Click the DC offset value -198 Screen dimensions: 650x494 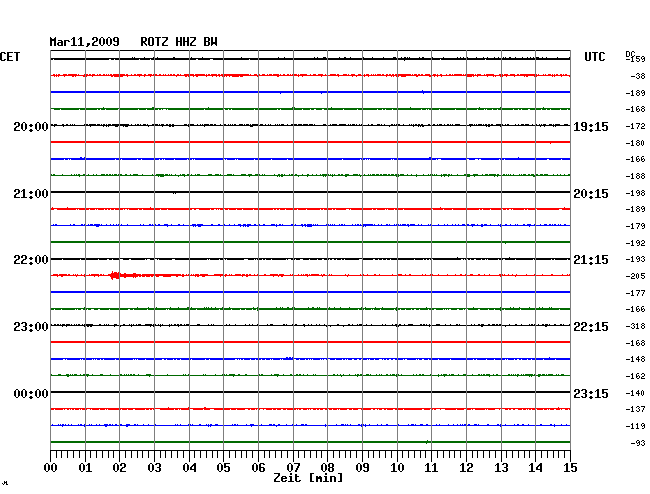635,193
